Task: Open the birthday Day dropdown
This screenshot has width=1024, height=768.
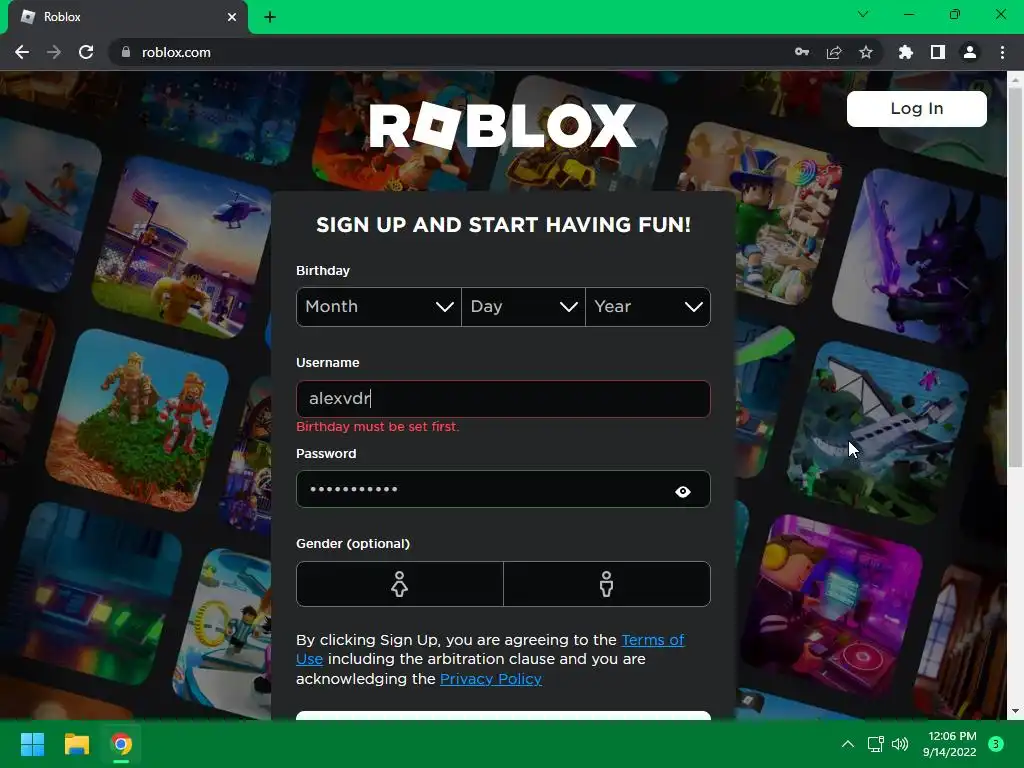Action: [524, 307]
